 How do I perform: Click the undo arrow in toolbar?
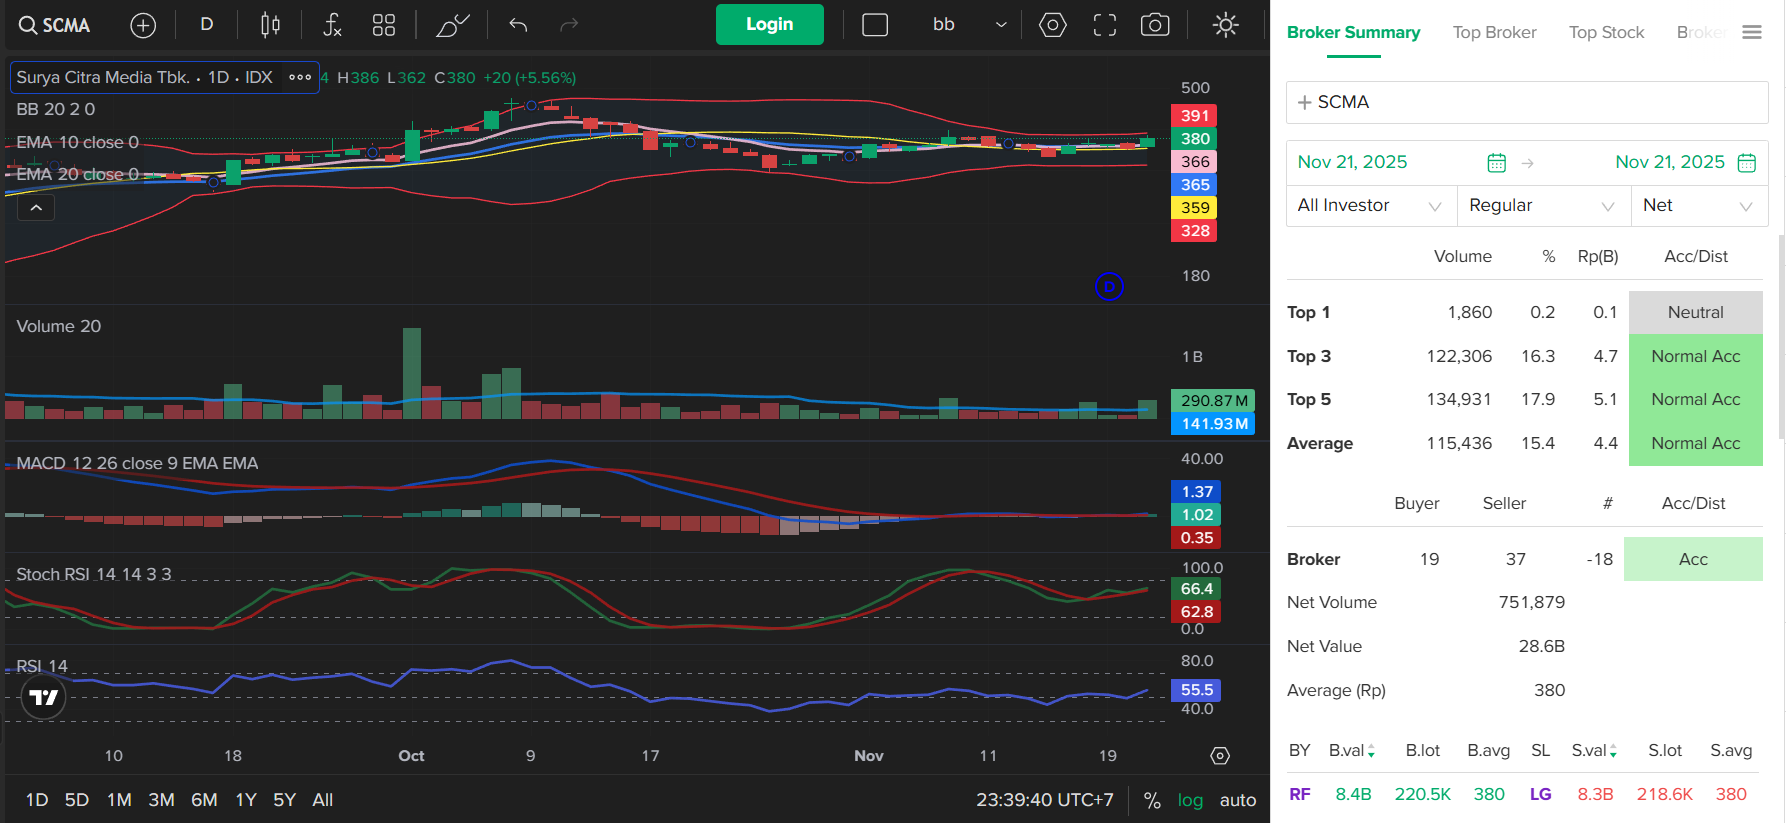518,25
